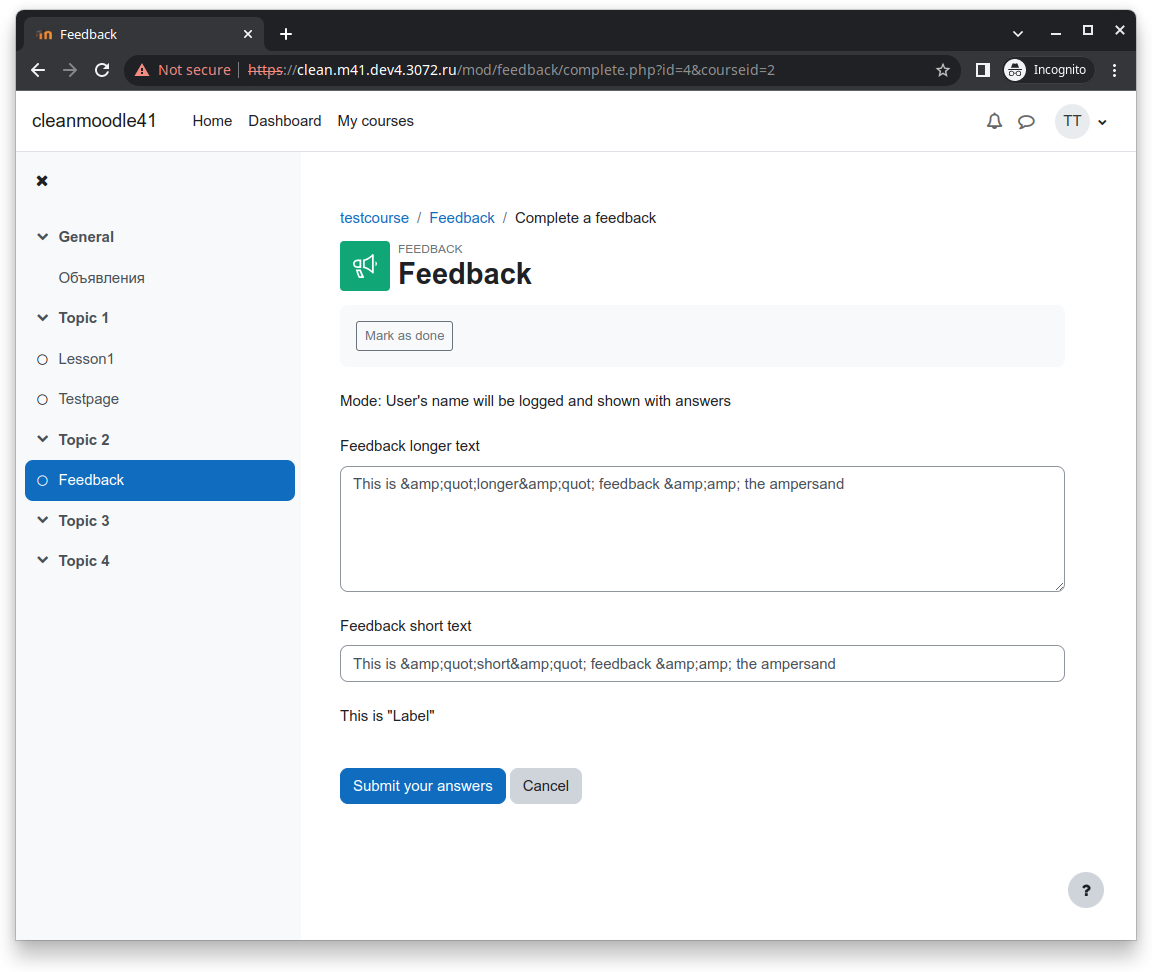Image resolution: width=1152 pixels, height=972 pixels.
Task: Click the Mark as done button
Action: coord(404,336)
